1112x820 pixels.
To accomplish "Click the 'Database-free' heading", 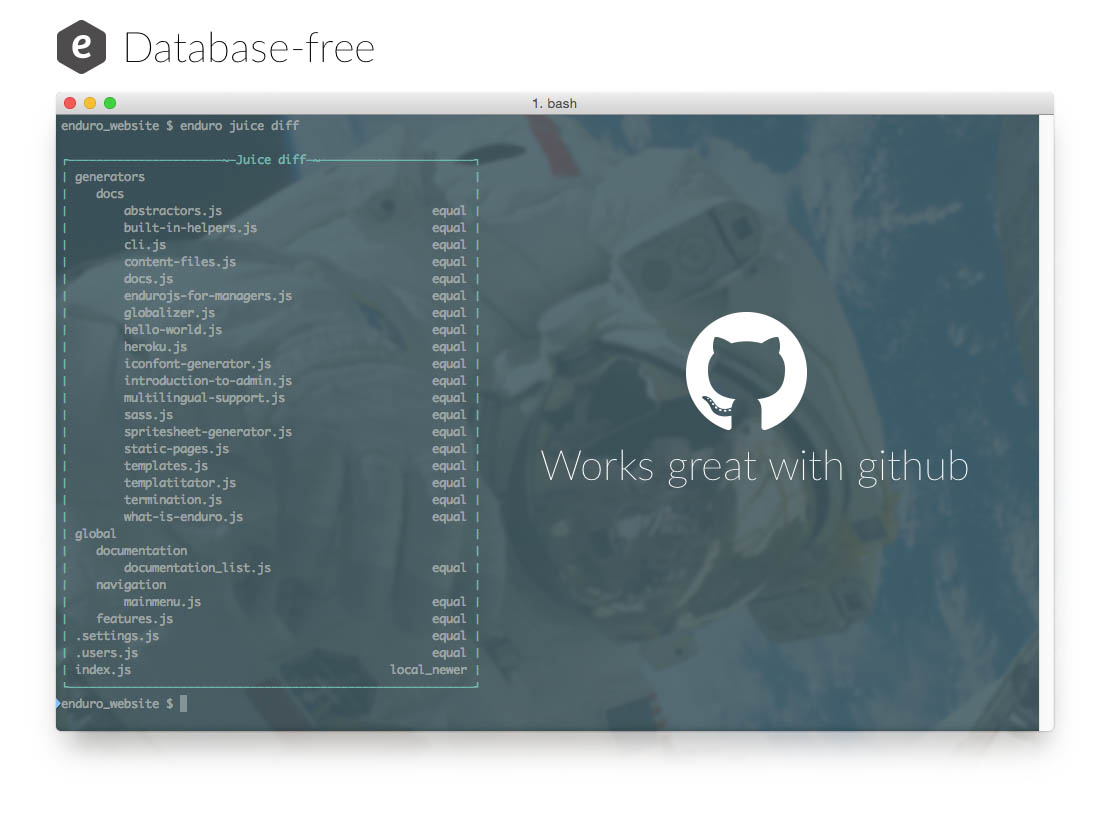I will coord(249,48).
